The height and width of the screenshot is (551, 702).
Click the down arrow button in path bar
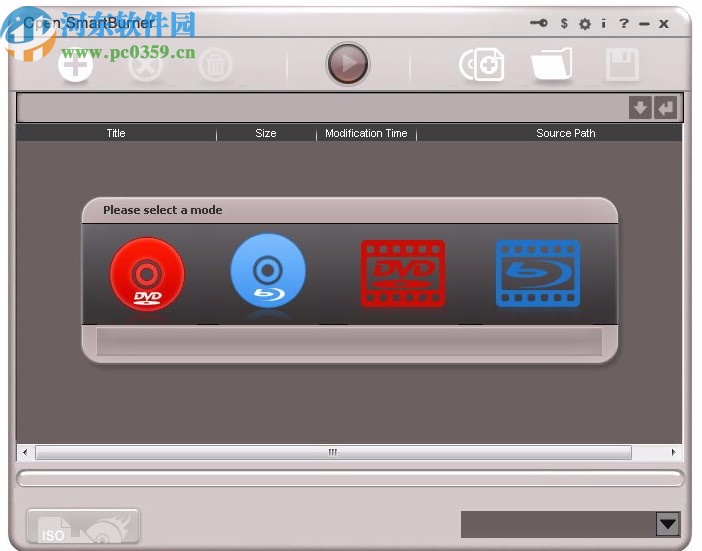tap(640, 107)
